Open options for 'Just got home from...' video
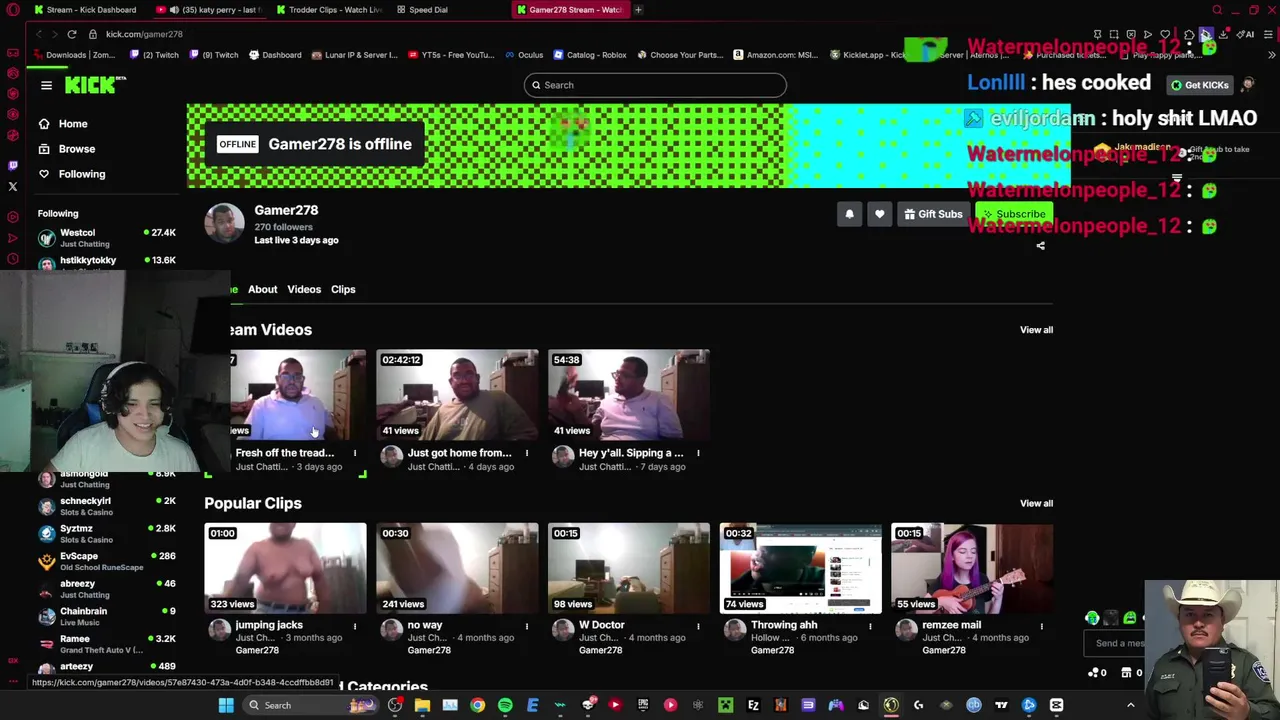 pos(526,453)
